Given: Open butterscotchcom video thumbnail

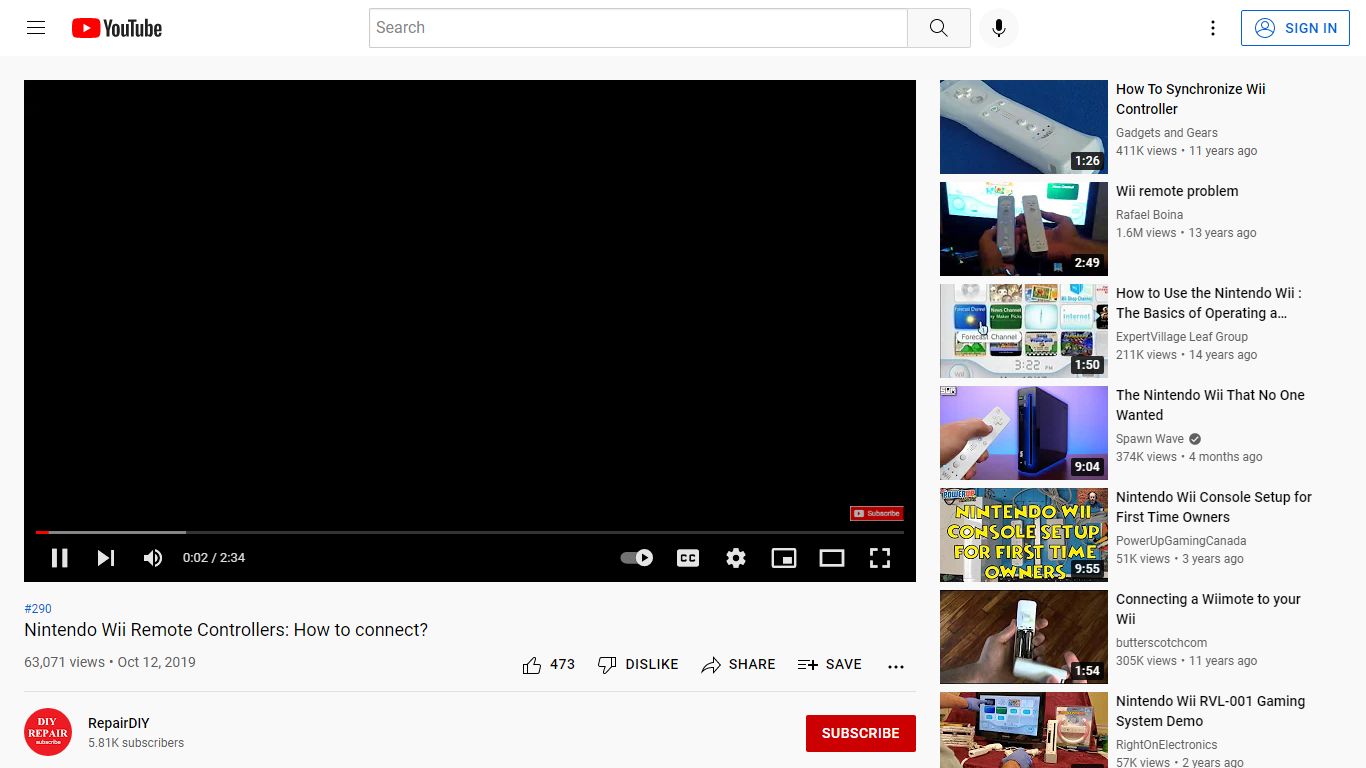Looking at the screenshot, I should point(1024,637).
